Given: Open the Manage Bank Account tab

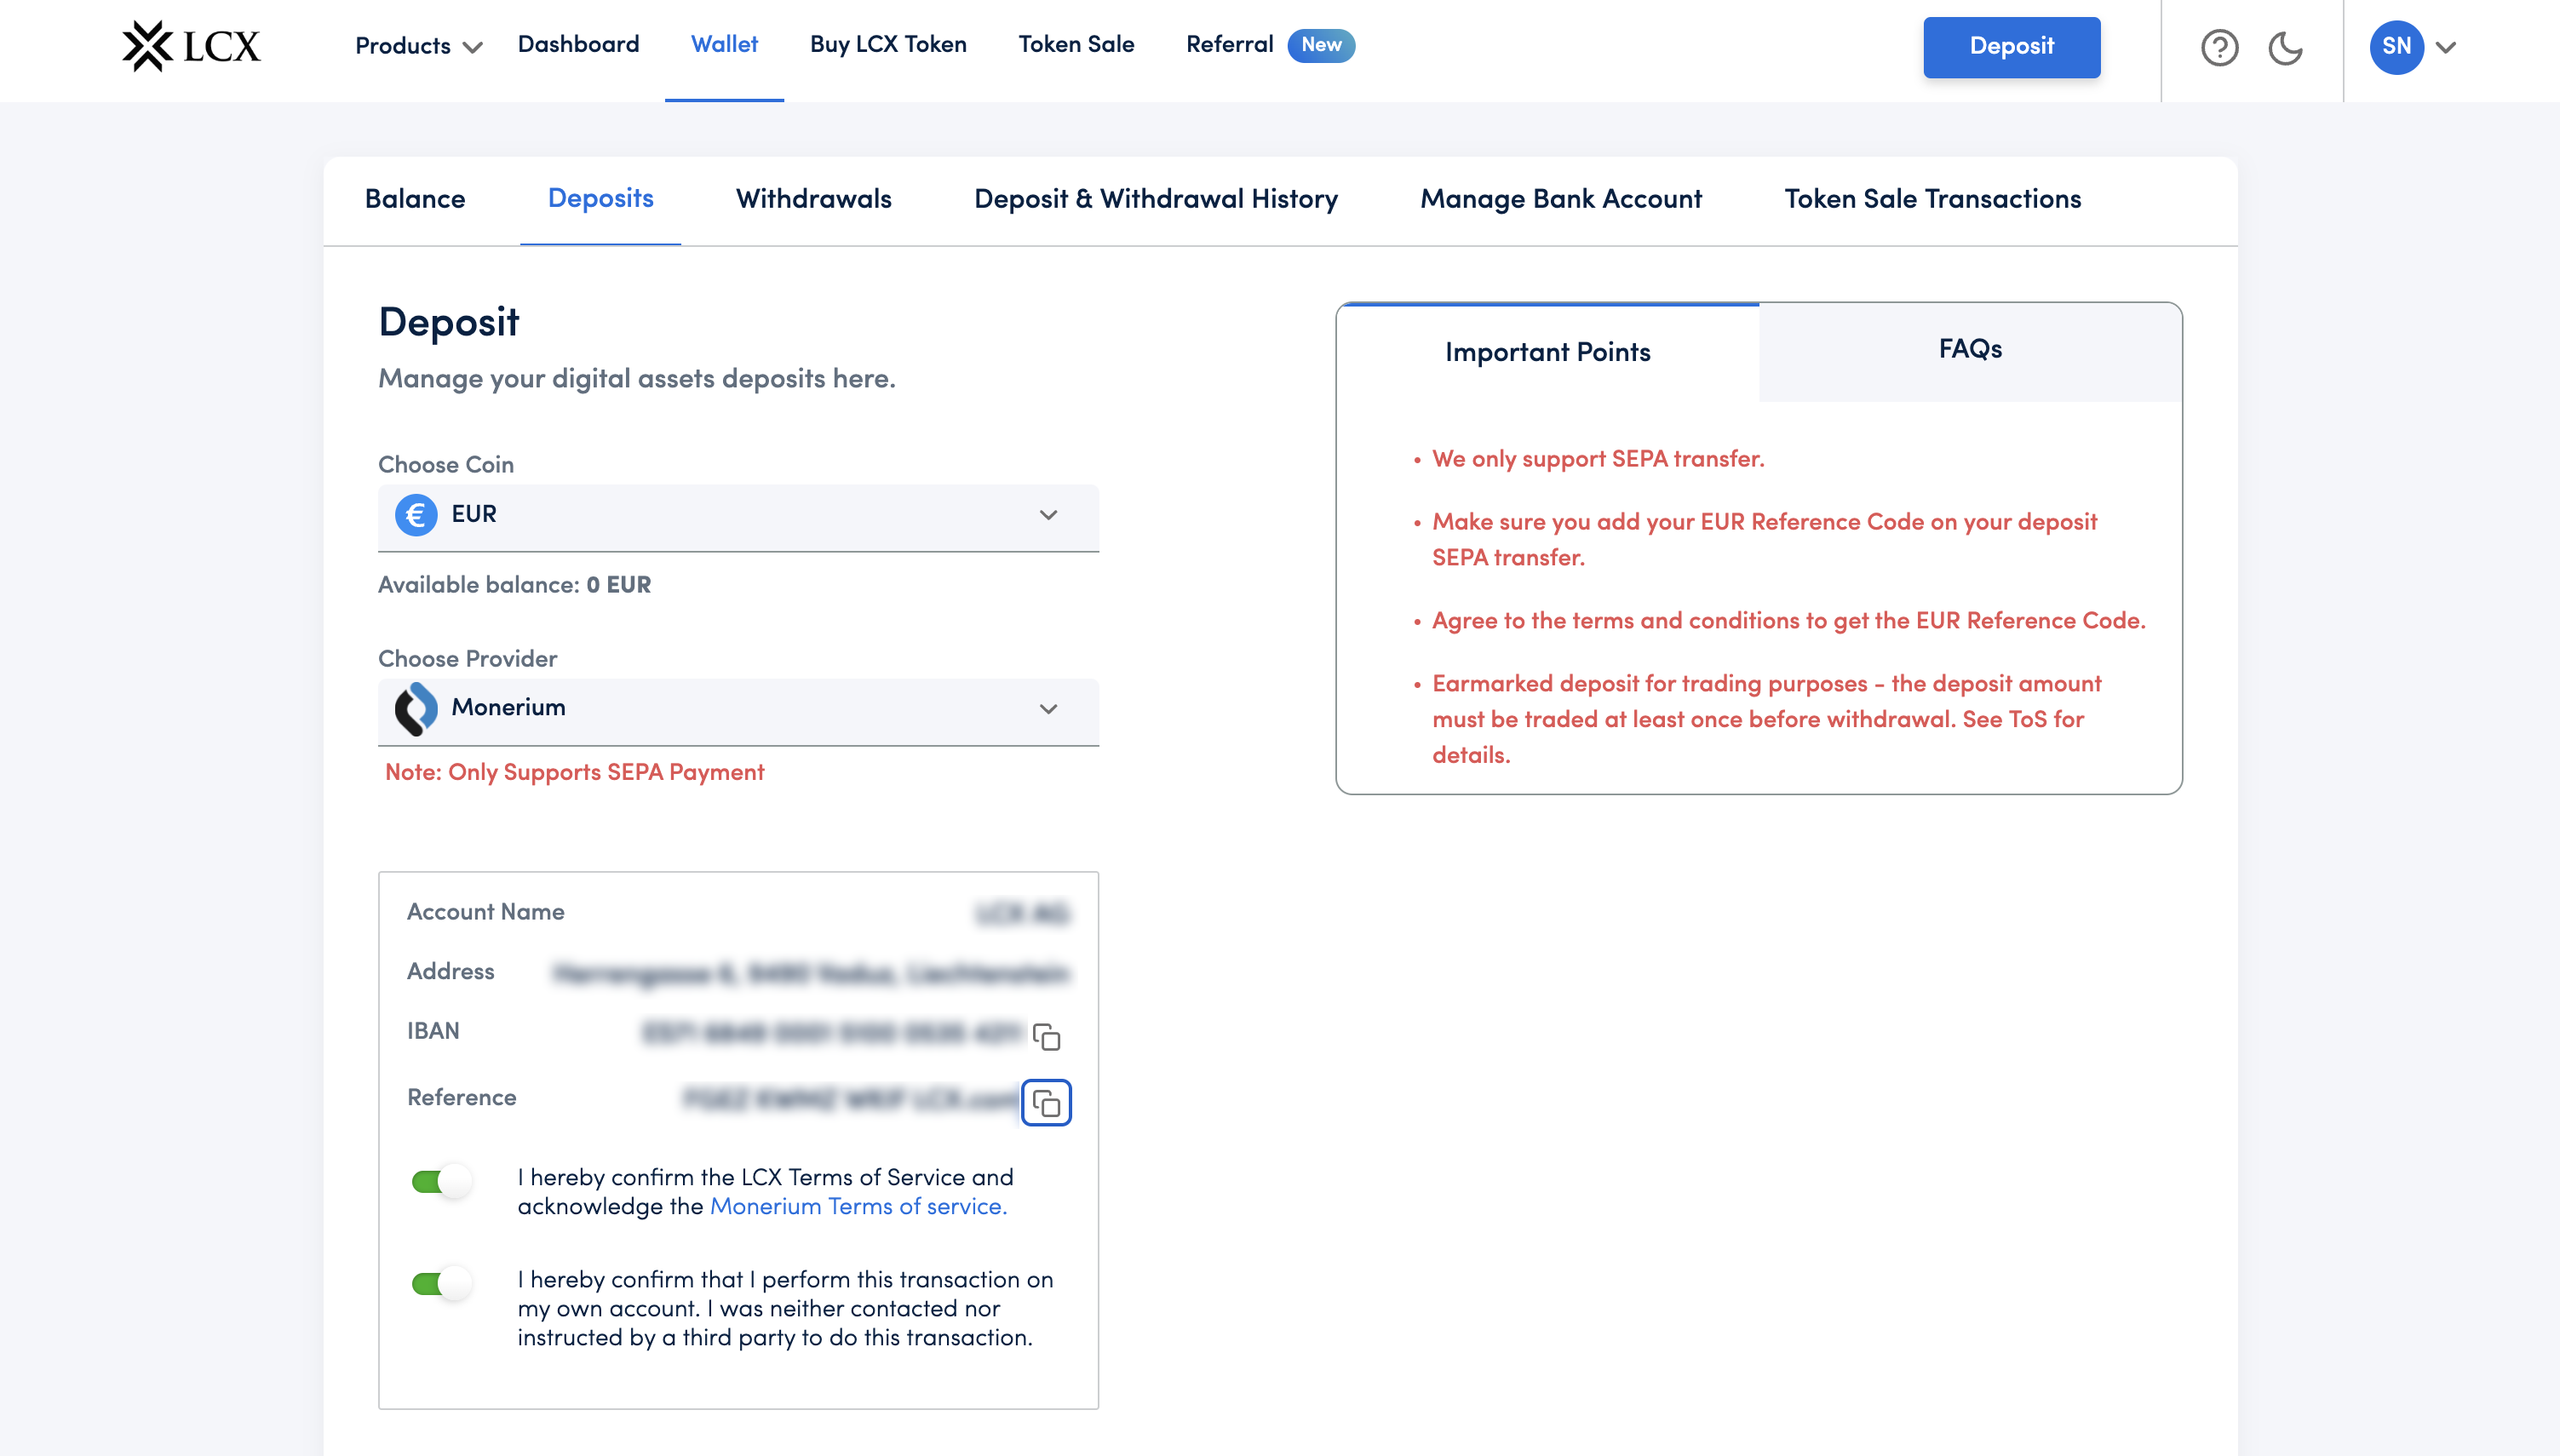Looking at the screenshot, I should [x=1561, y=199].
